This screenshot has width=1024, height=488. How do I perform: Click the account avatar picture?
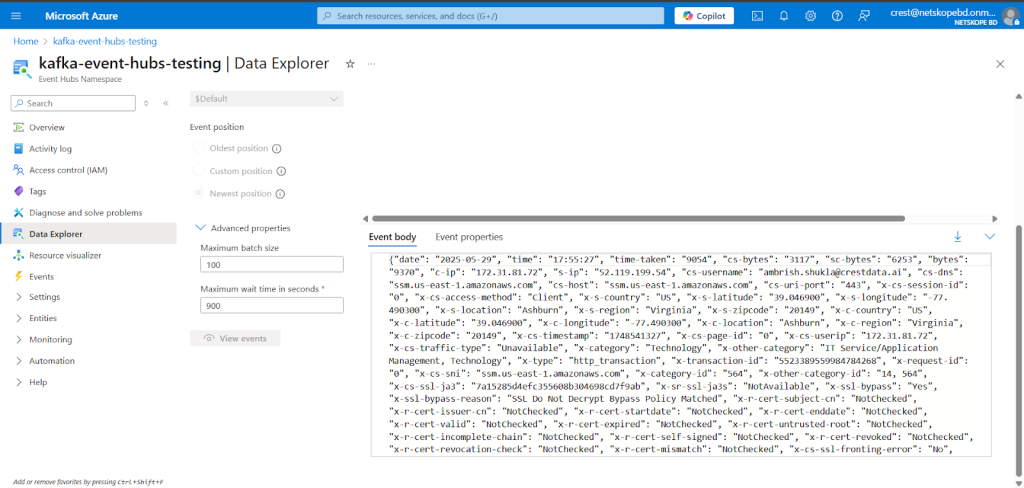[x=1011, y=16]
